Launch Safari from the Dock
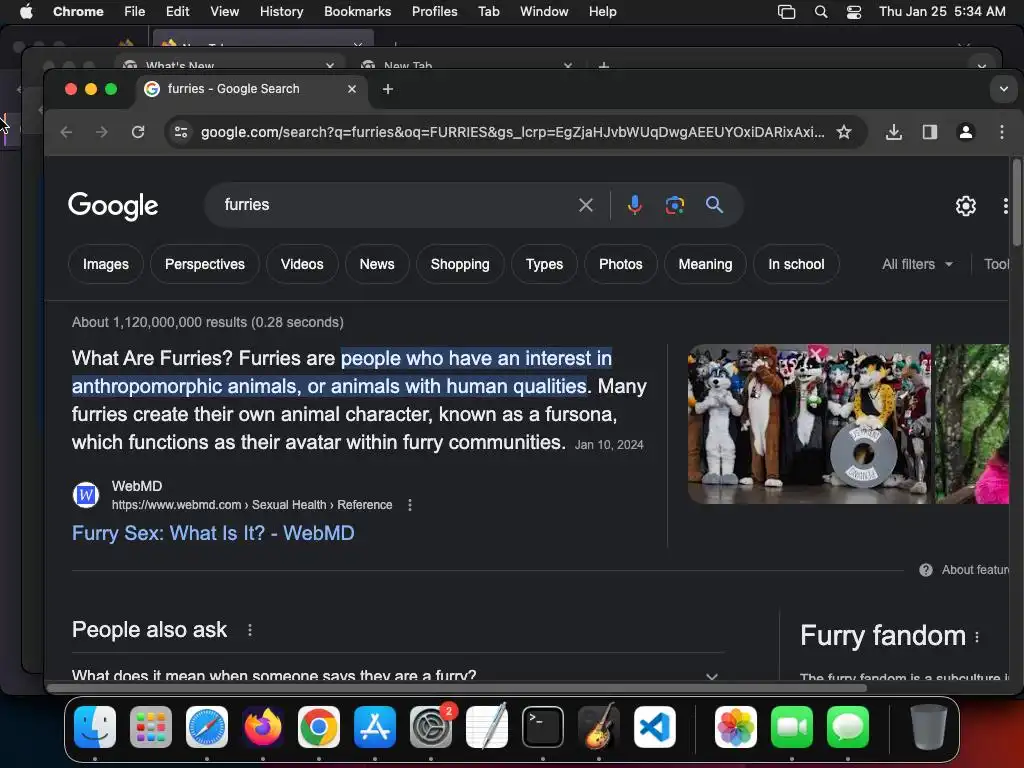Screen dimensions: 1024x768 pos(207,727)
